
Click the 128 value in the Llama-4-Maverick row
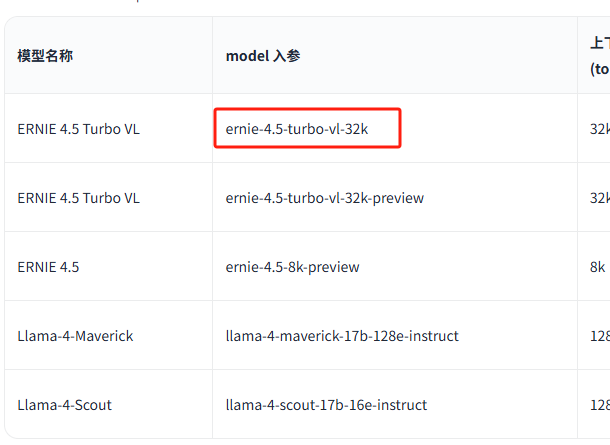[x=600, y=336]
